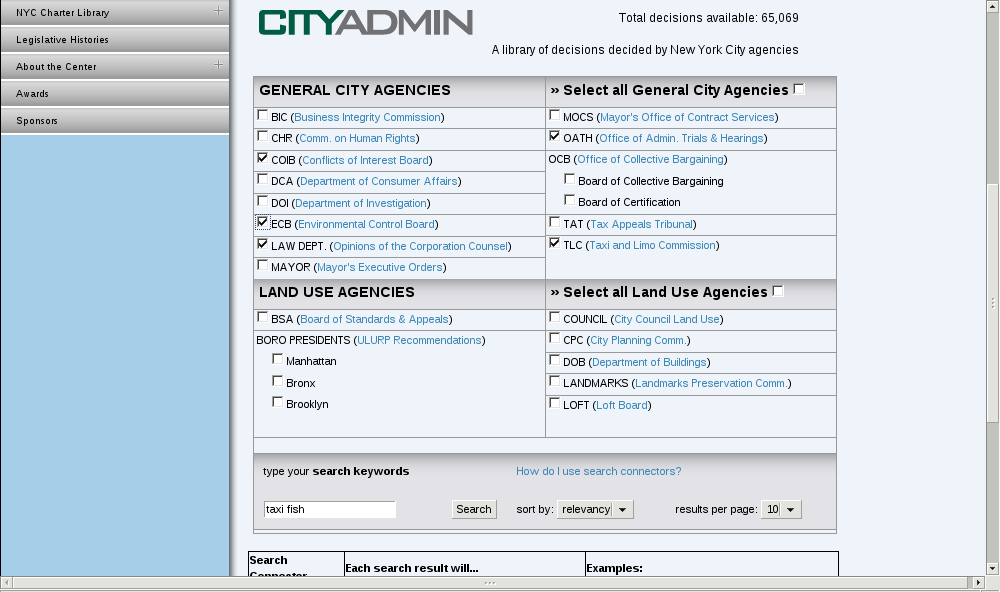Image resolution: width=1000 pixels, height=592 pixels.
Task: Open Loft Board link
Action: click(x=622, y=406)
